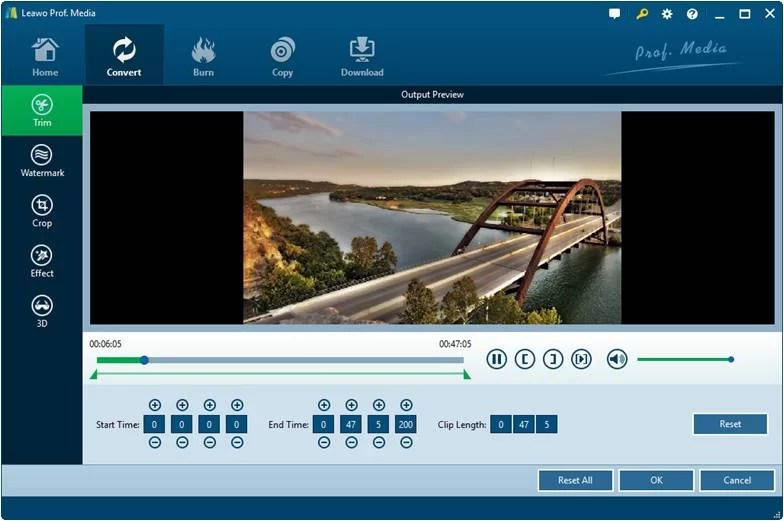Decrease Start Time milliseconds value
784x521 pixels.
237,442
